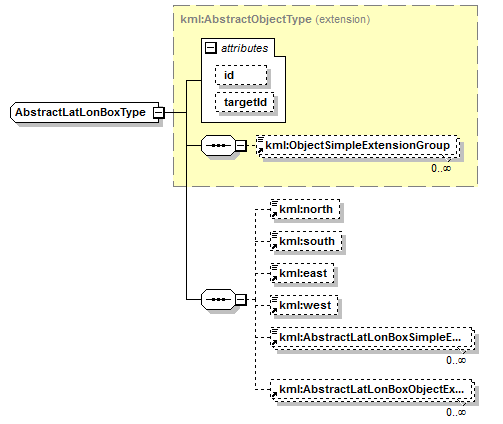503x424 pixels.
Task: Select the targetId attribute
Action: coord(245,102)
